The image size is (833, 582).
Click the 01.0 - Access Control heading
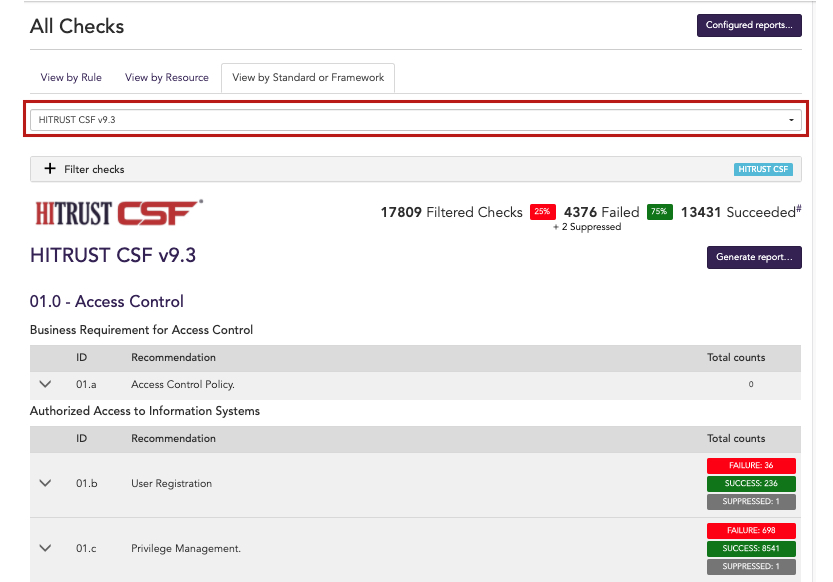107,302
